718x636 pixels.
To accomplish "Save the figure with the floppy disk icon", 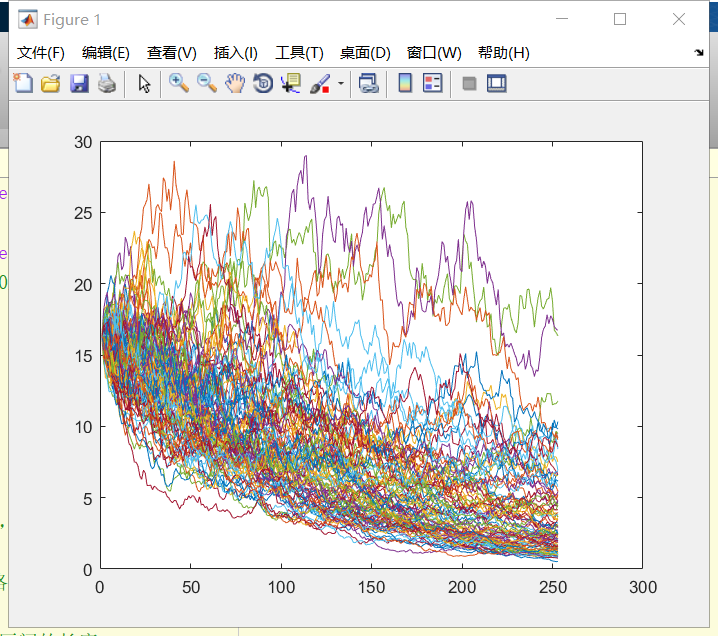I will pos(79,84).
